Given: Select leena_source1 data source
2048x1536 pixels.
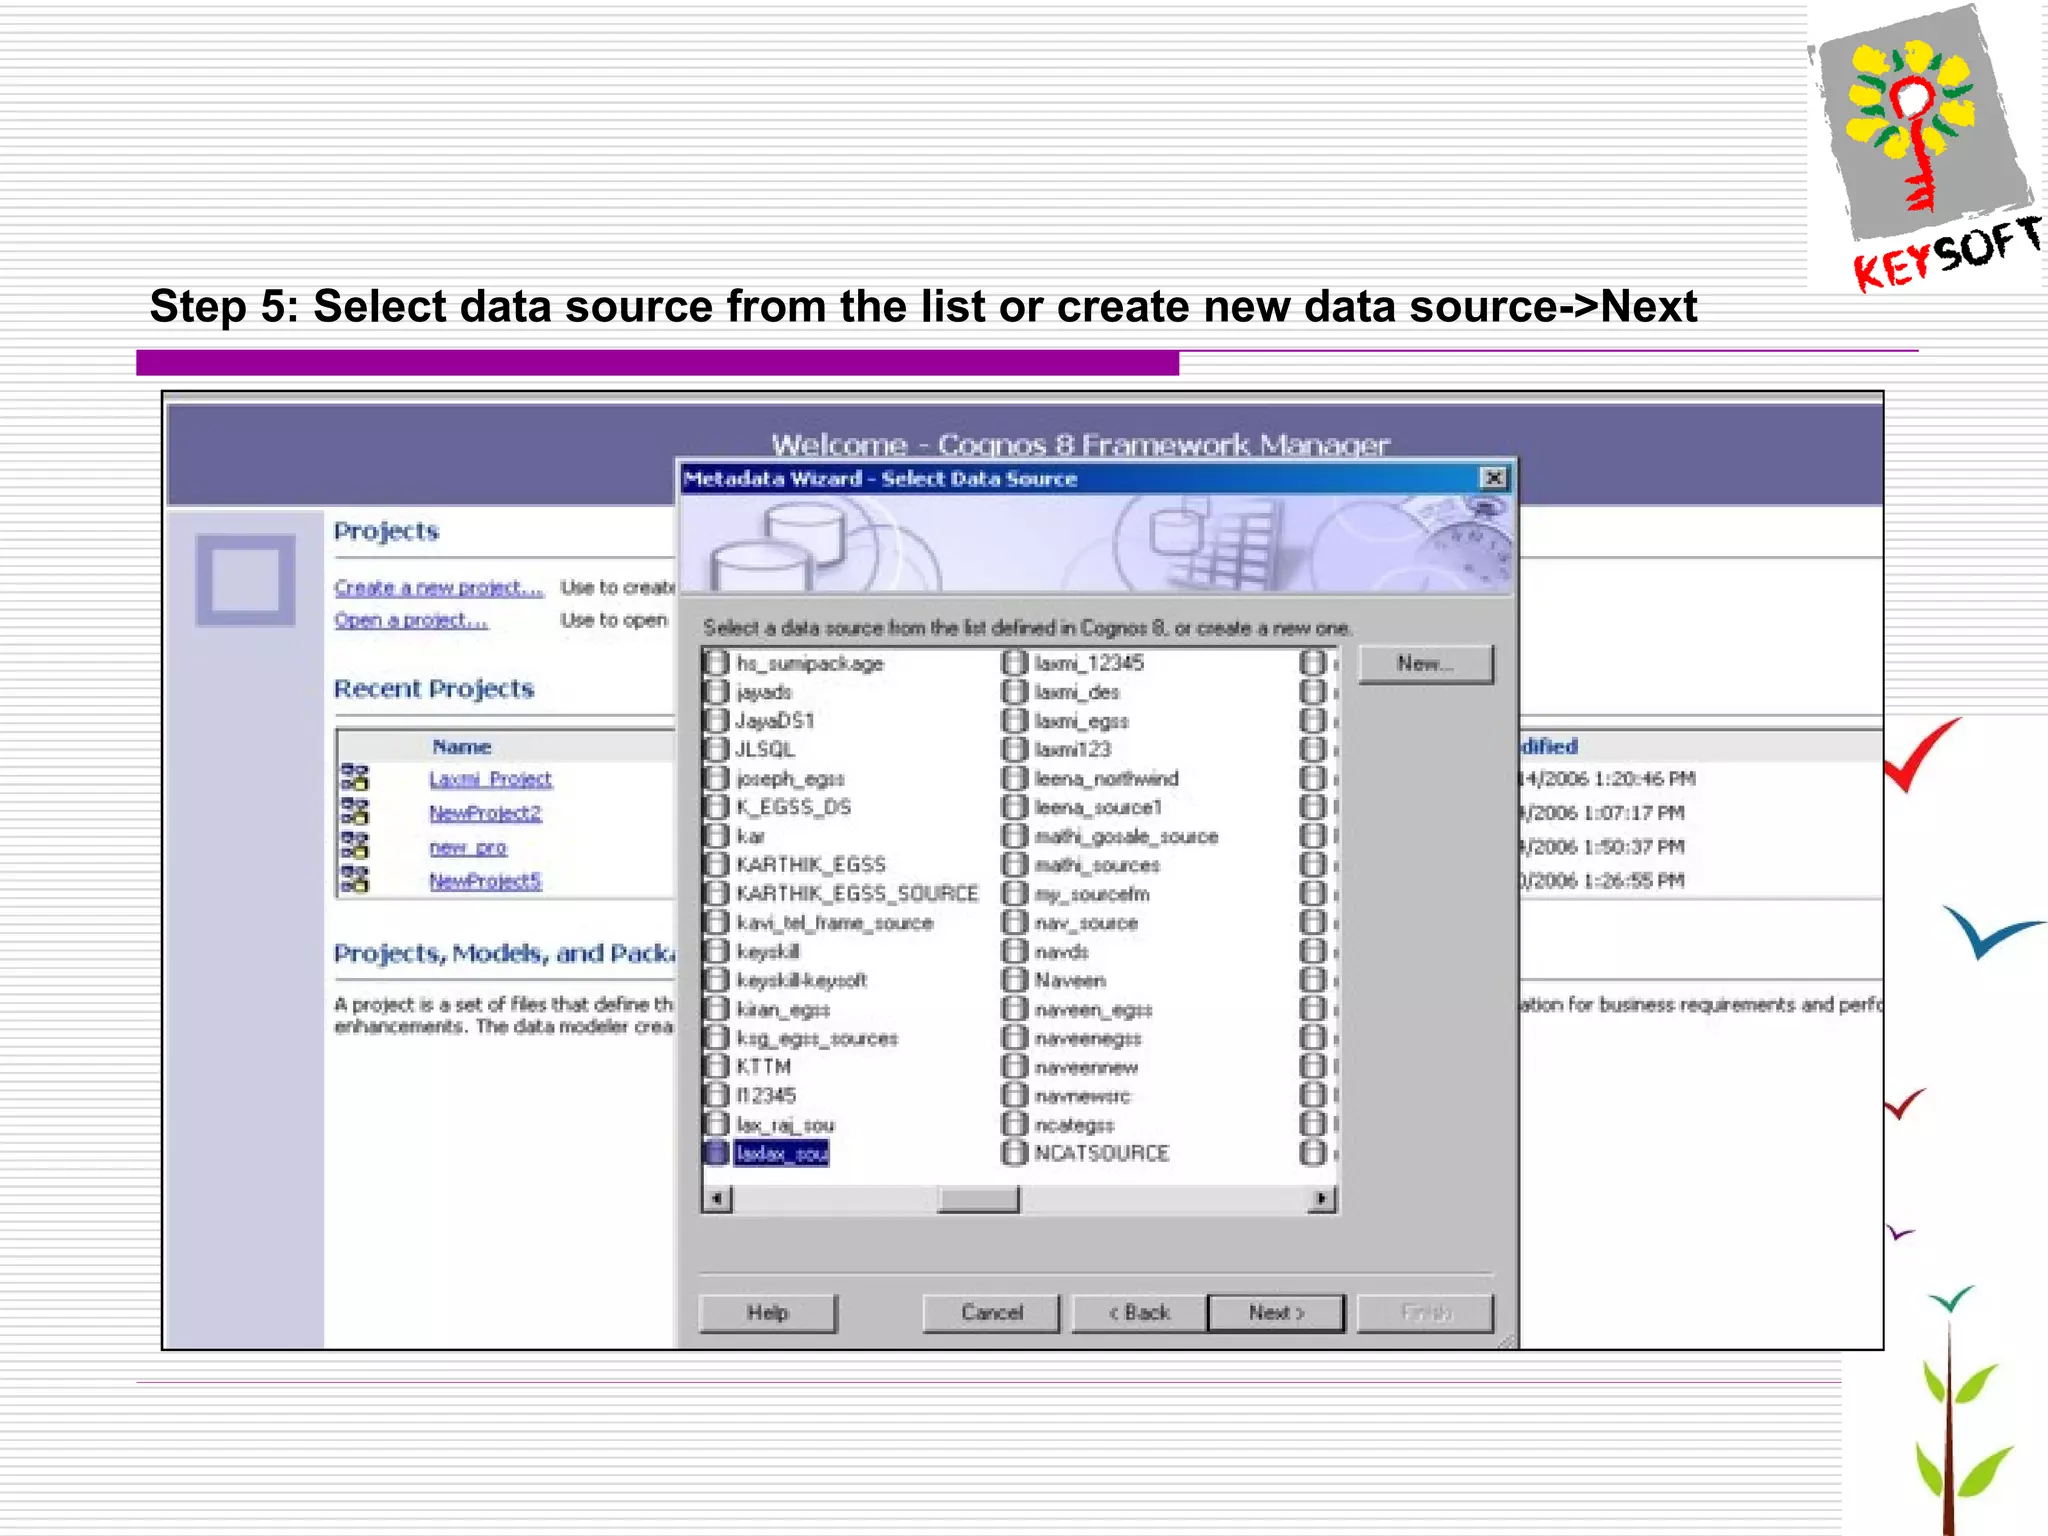Looking at the screenshot, I should point(1098,807).
